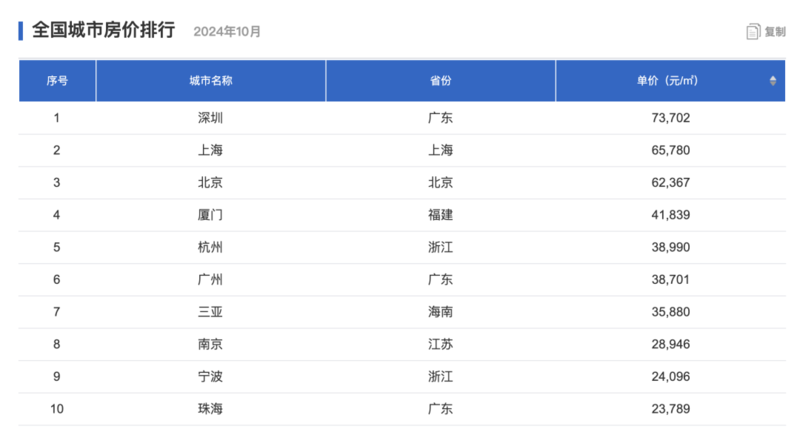The height and width of the screenshot is (432, 800).
Task: Click the 序号 column header
Action: click(x=57, y=81)
